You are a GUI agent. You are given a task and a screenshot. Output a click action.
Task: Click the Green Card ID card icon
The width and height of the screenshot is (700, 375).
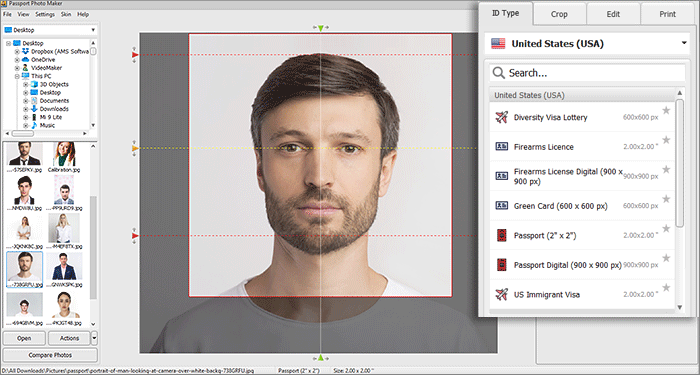coord(502,206)
